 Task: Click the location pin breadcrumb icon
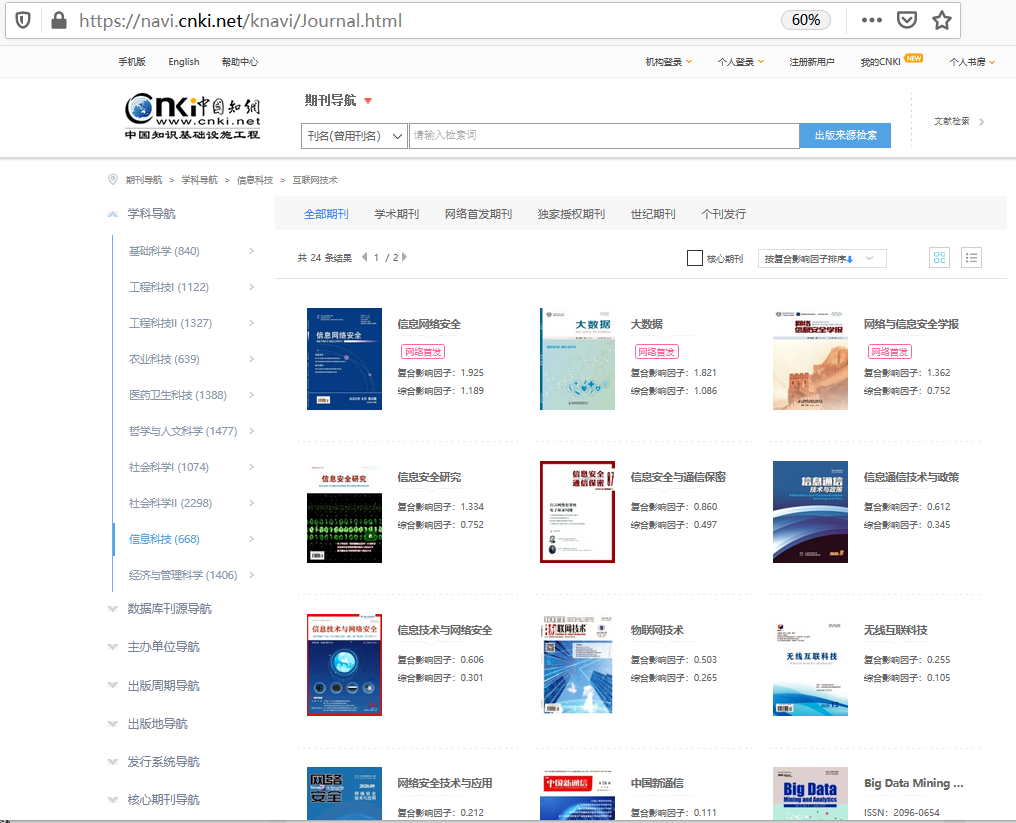coord(113,180)
